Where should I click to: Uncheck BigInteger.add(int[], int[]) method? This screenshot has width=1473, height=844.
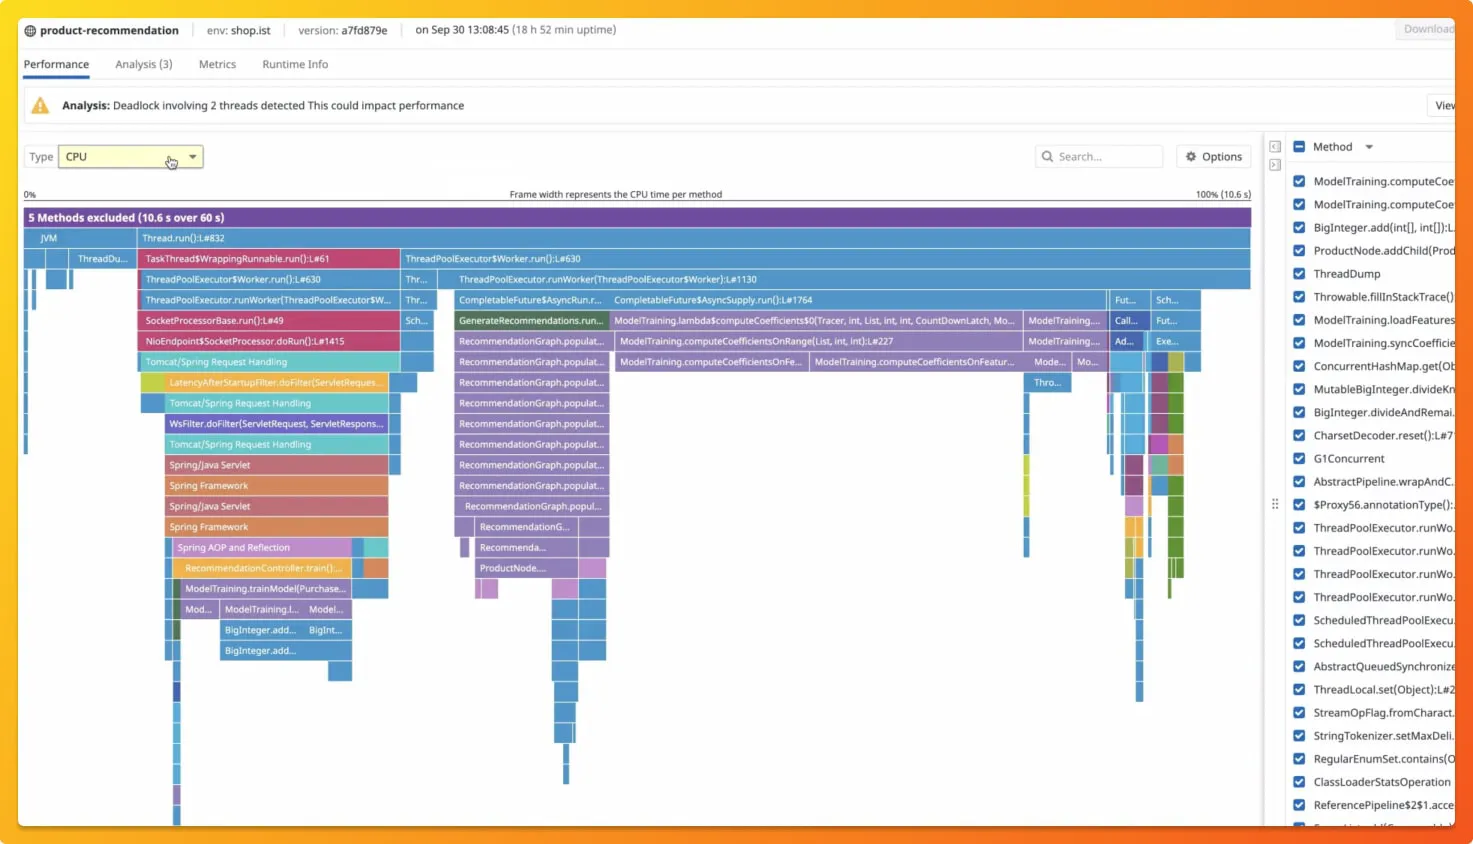(x=1299, y=227)
